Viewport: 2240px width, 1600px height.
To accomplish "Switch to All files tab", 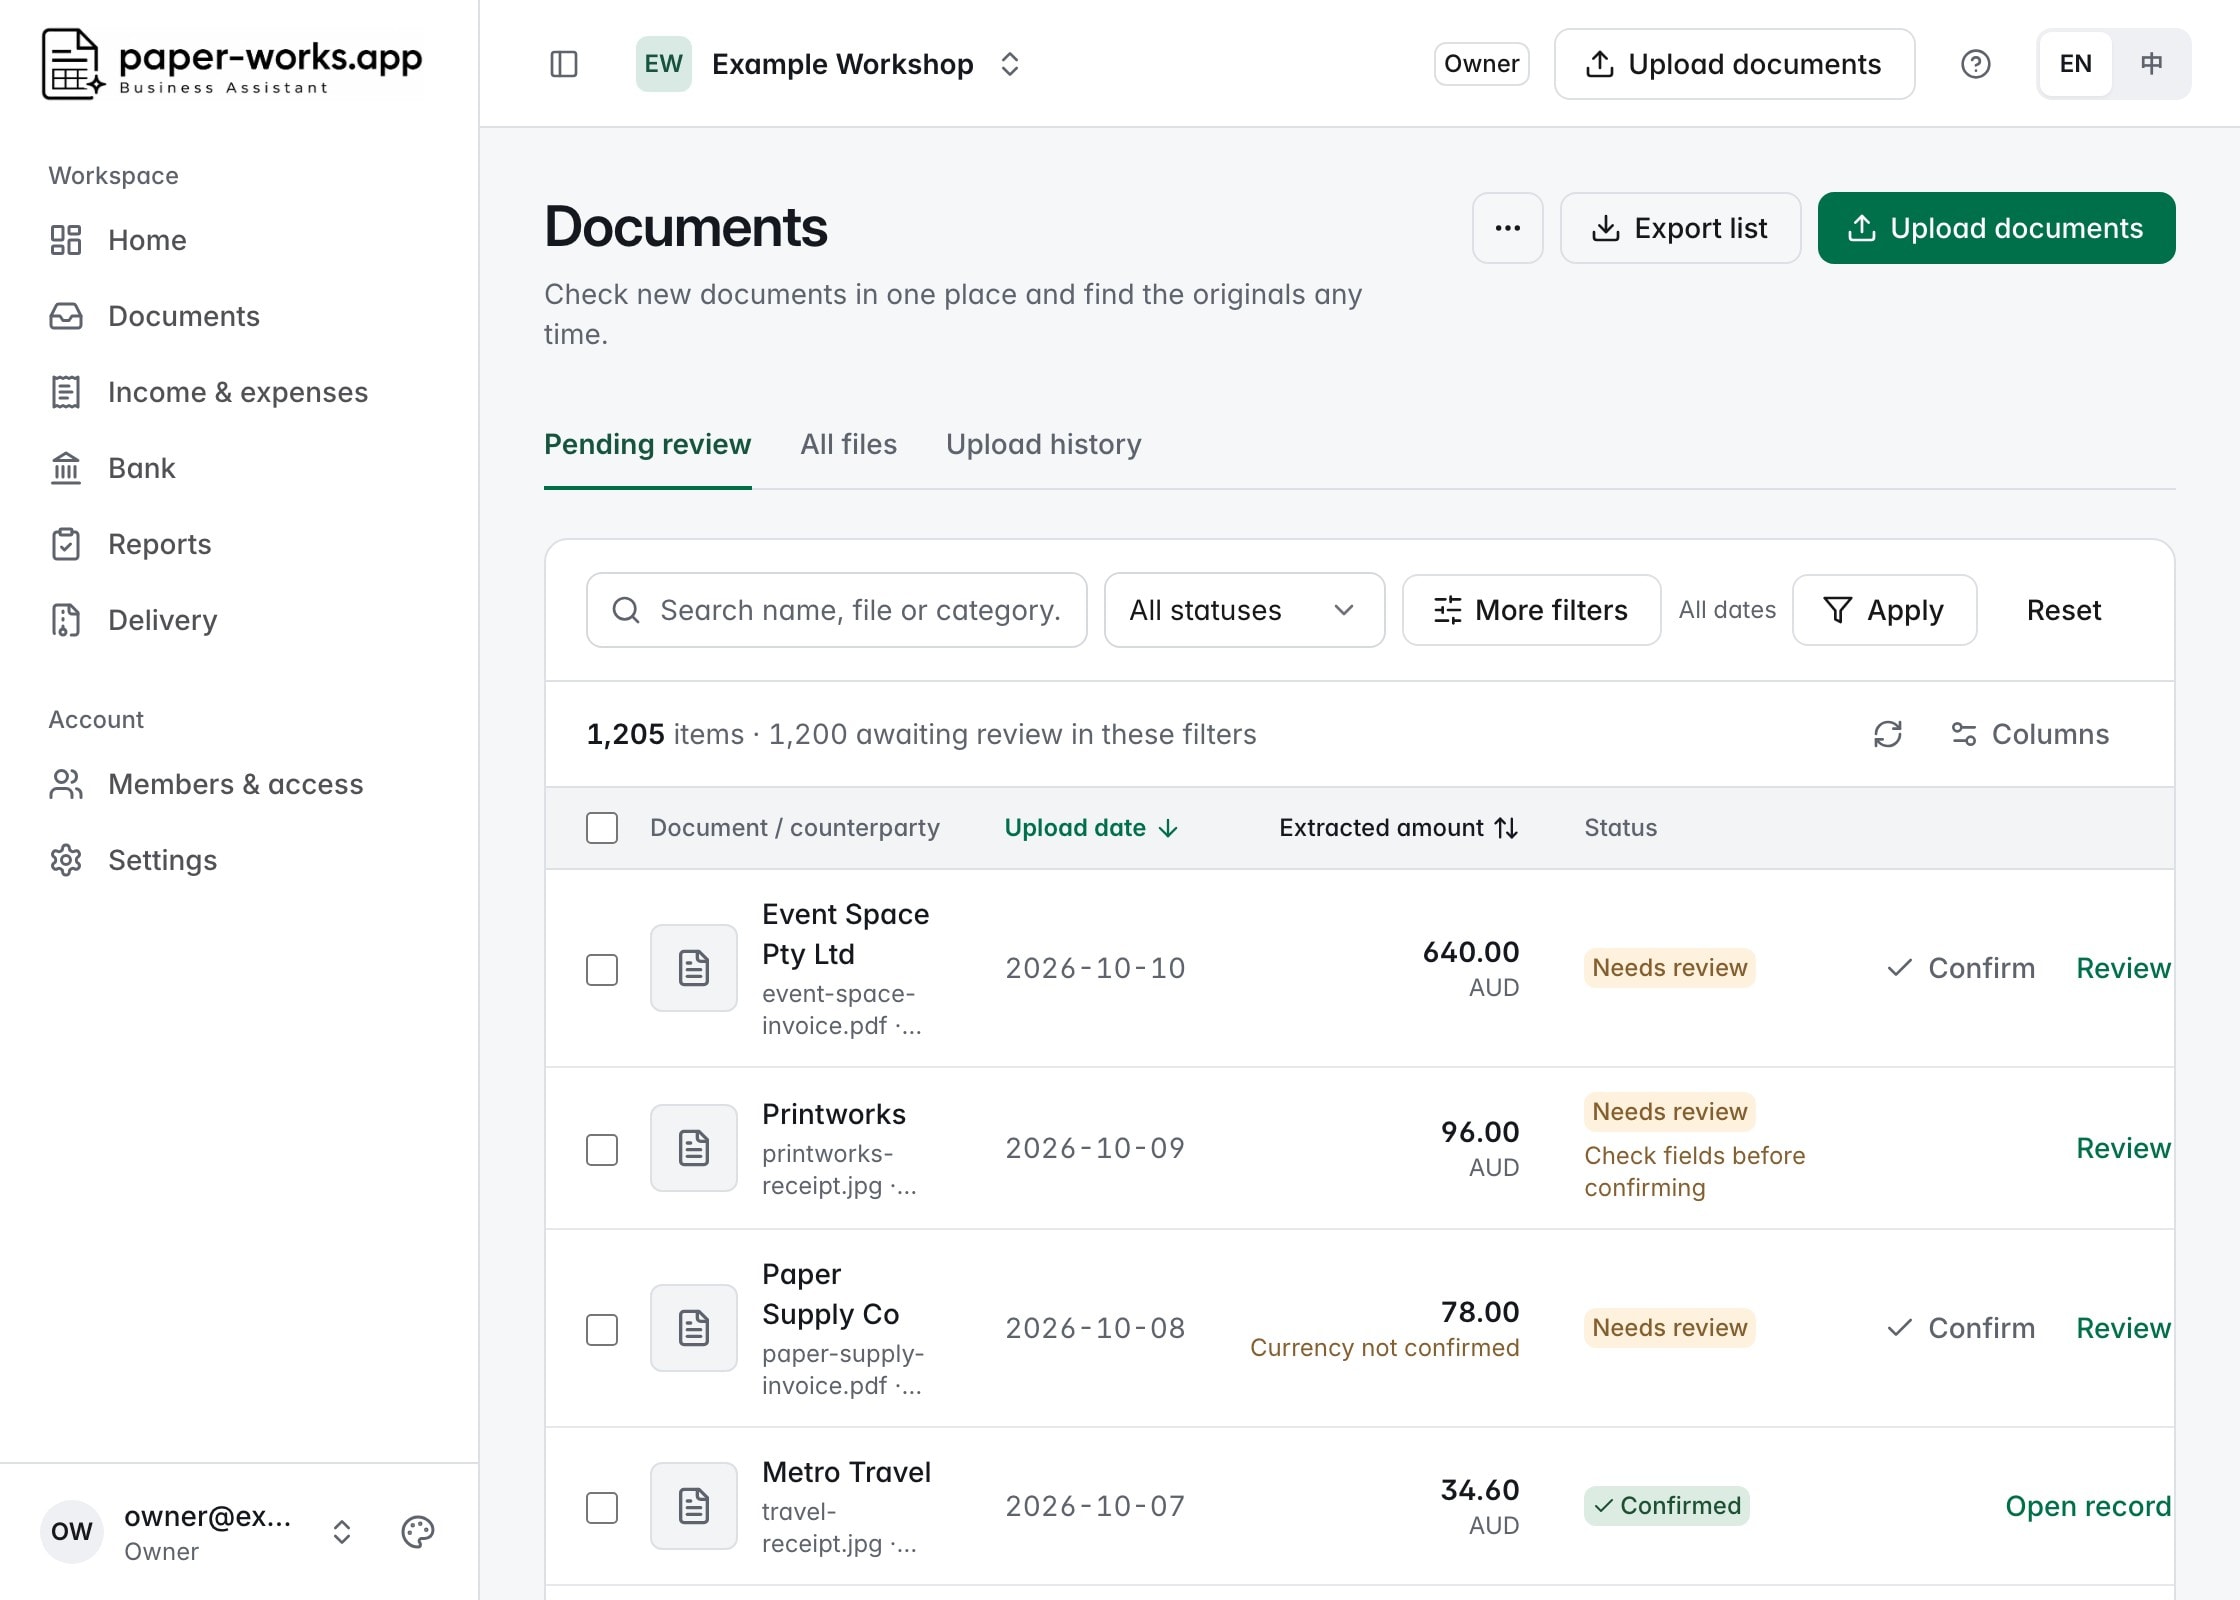I will click(848, 444).
